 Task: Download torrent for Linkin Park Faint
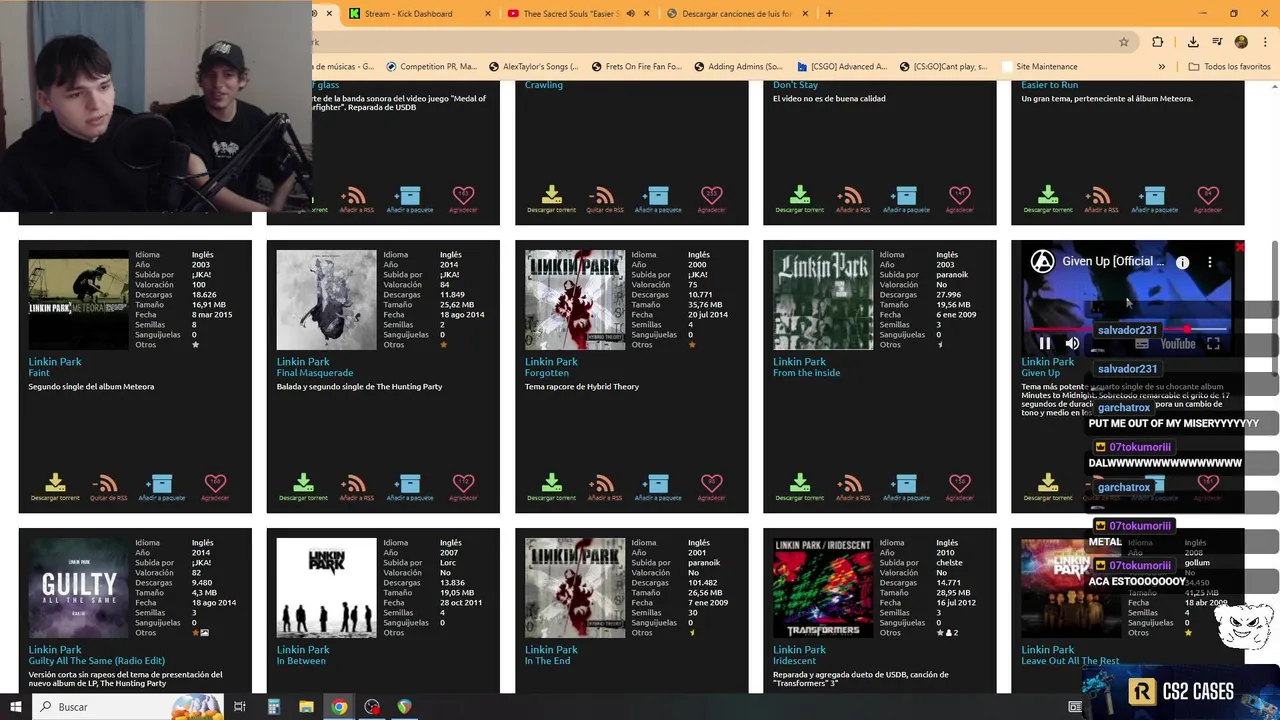tap(55, 487)
